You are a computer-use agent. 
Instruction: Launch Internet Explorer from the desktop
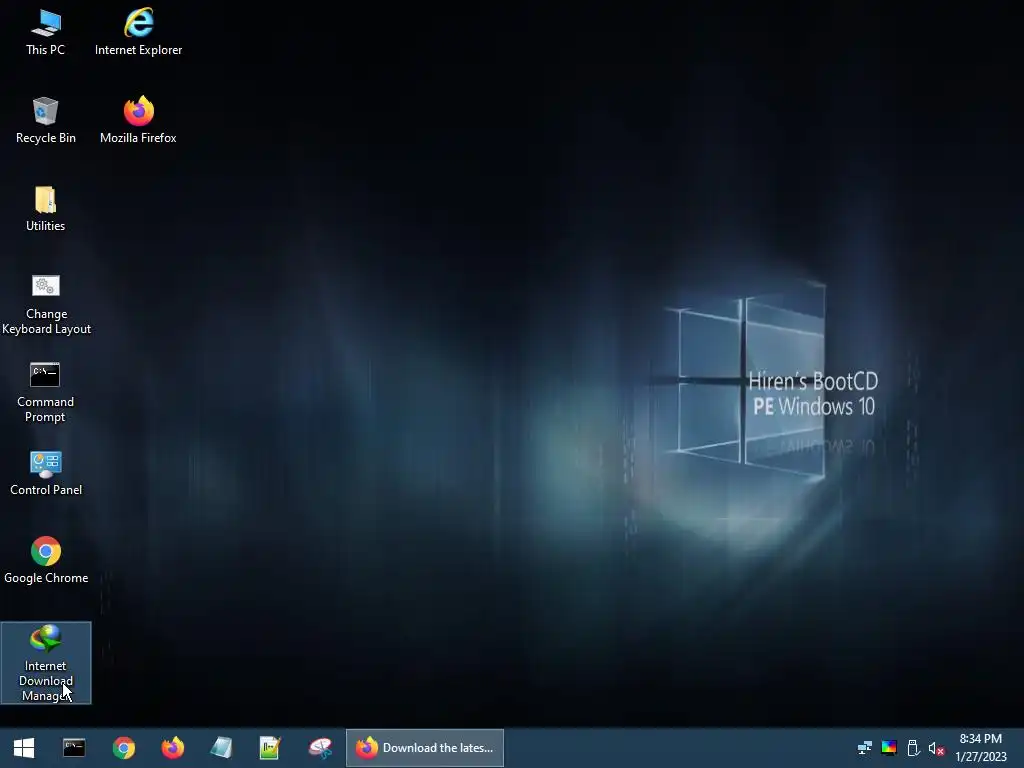coord(138,33)
